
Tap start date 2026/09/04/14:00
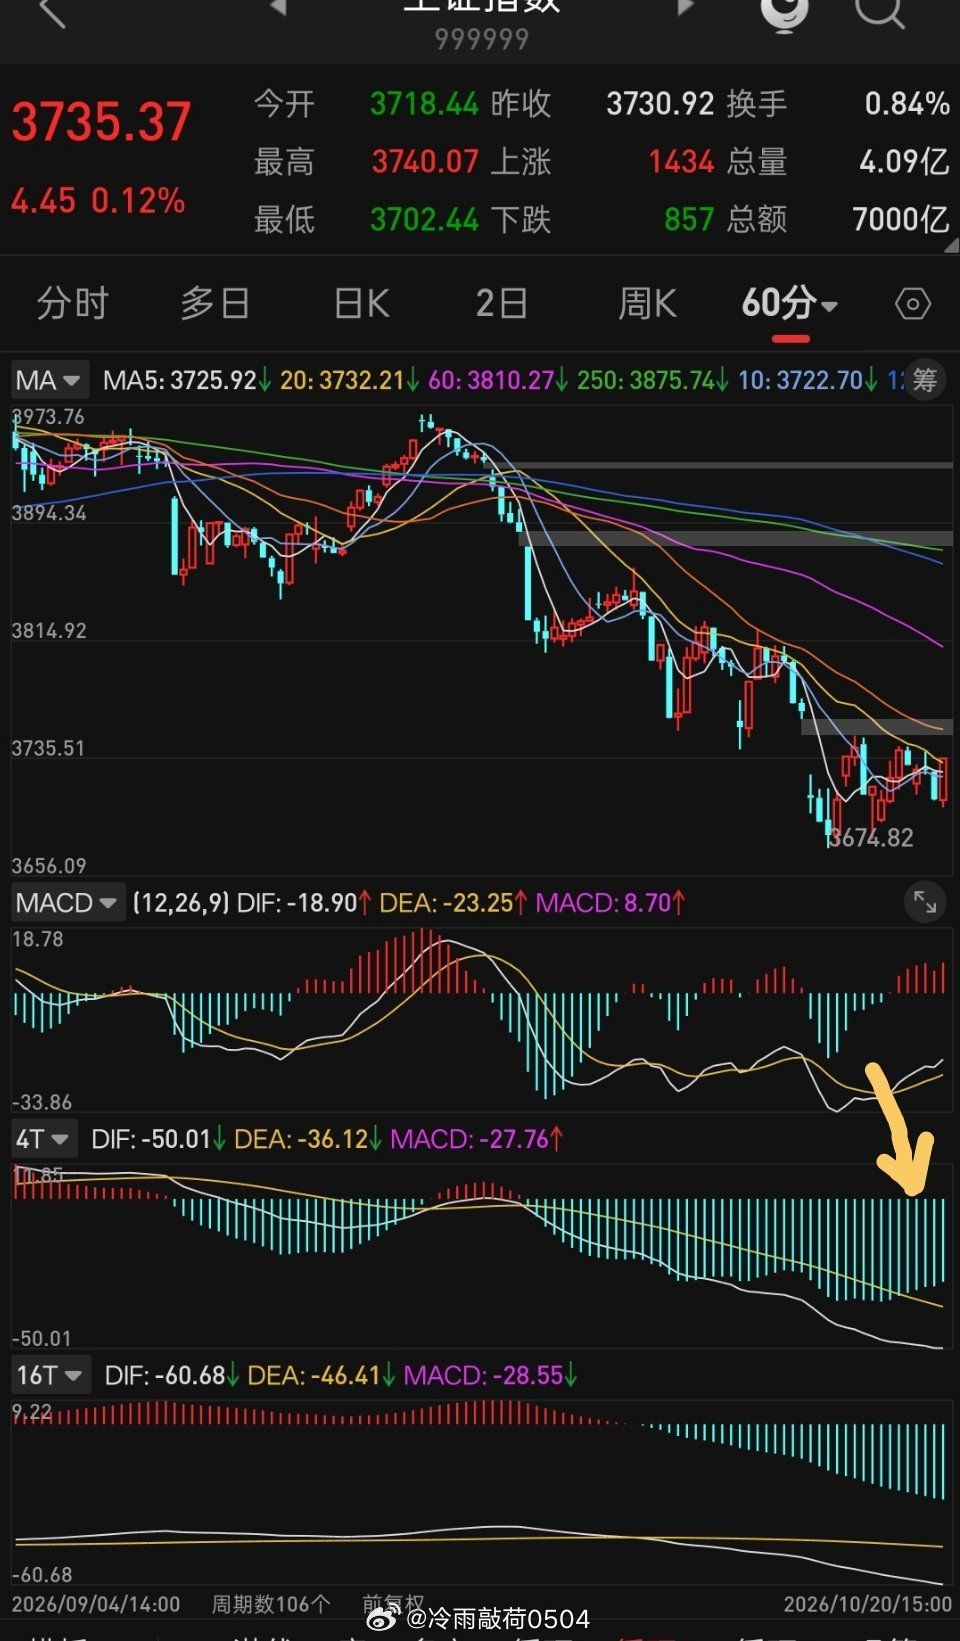(96, 1604)
